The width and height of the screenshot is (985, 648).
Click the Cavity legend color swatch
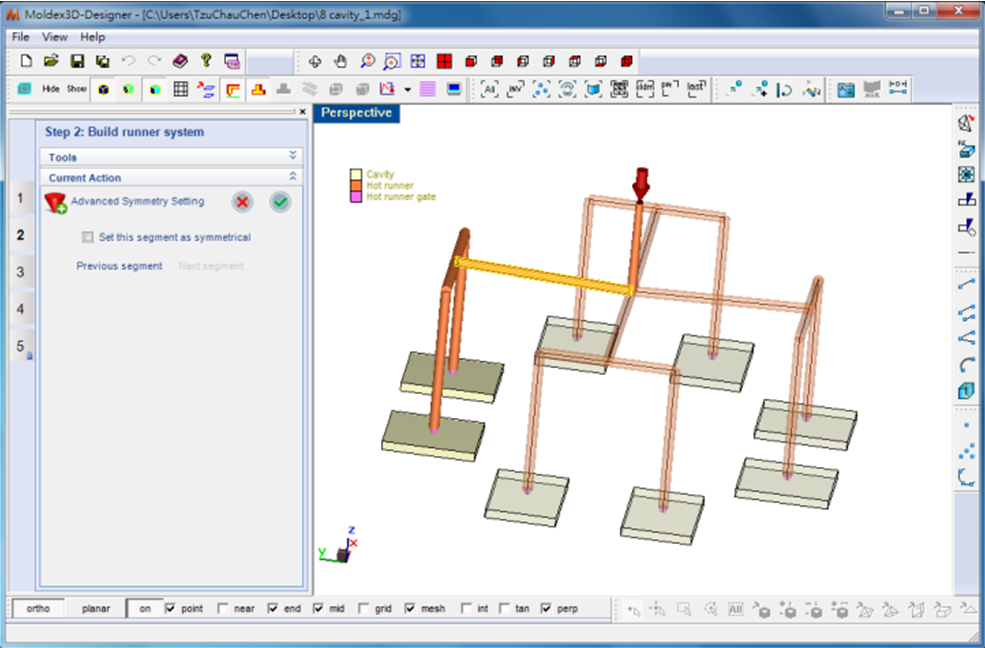click(356, 175)
